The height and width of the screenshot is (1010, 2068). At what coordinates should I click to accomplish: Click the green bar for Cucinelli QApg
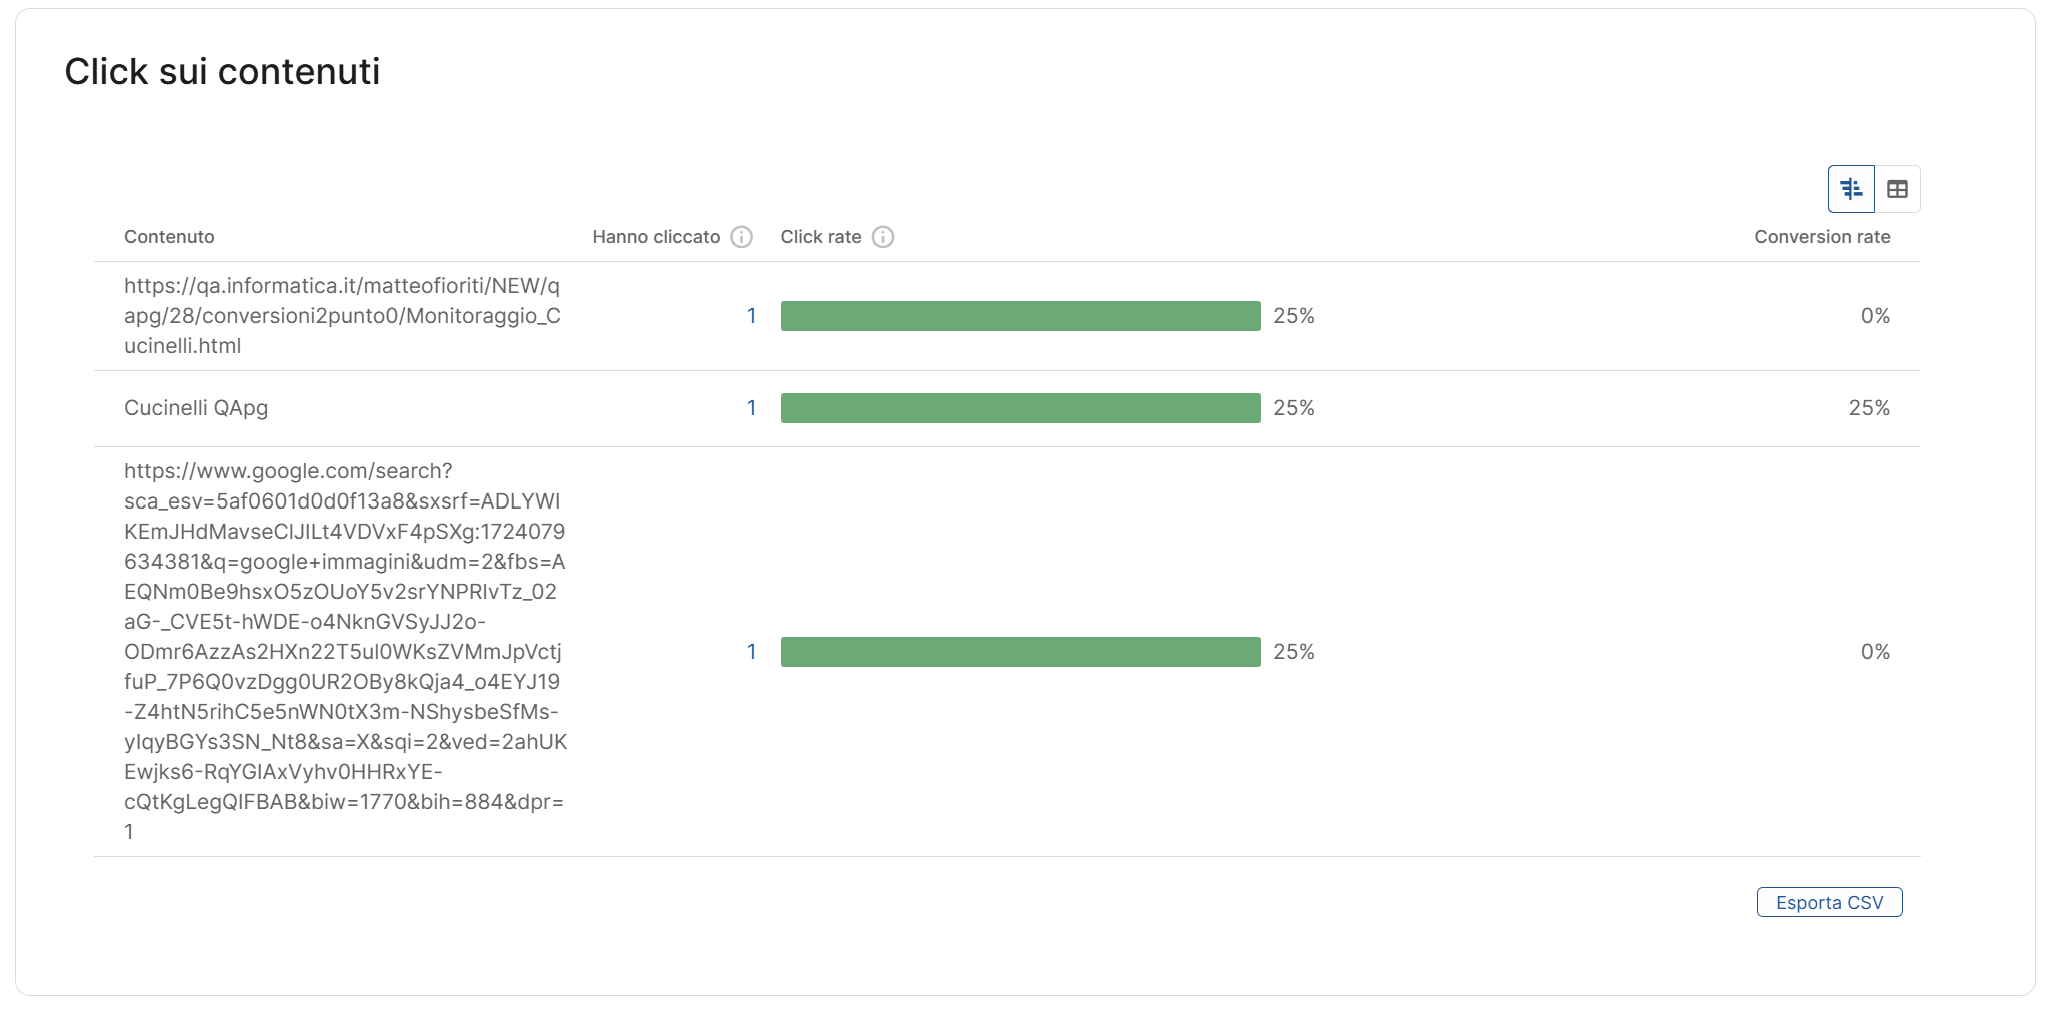pos(1020,408)
